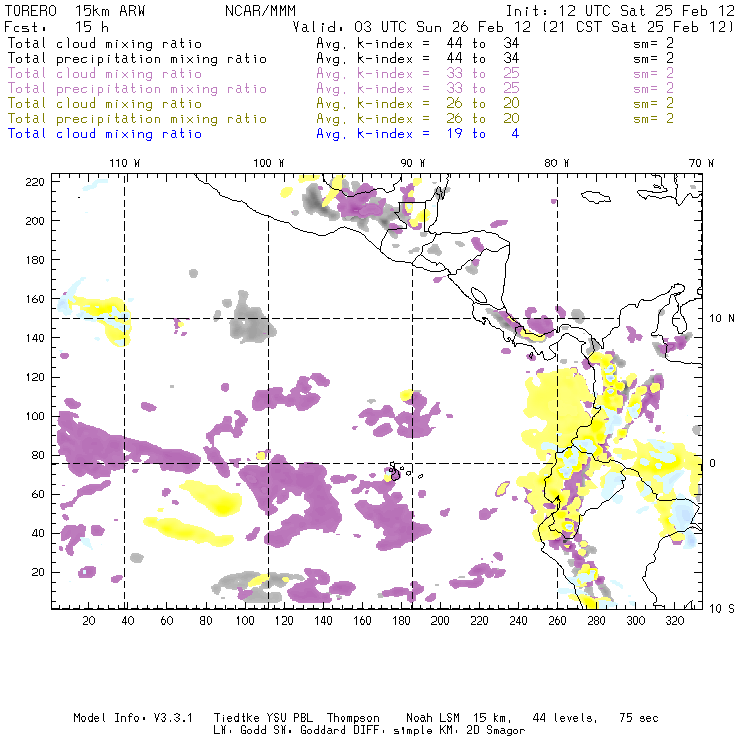Select the "10 S" latitude label
The width and height of the screenshot is (740, 740).
[x=722, y=609]
